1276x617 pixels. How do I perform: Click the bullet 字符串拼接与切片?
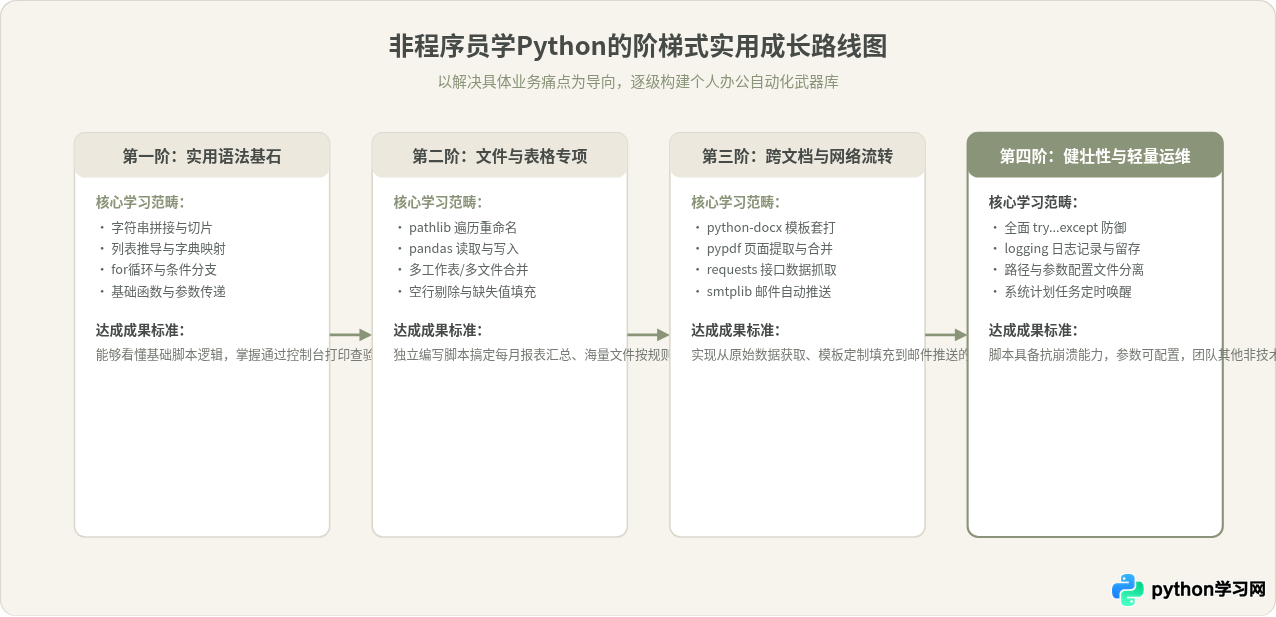click(x=161, y=228)
